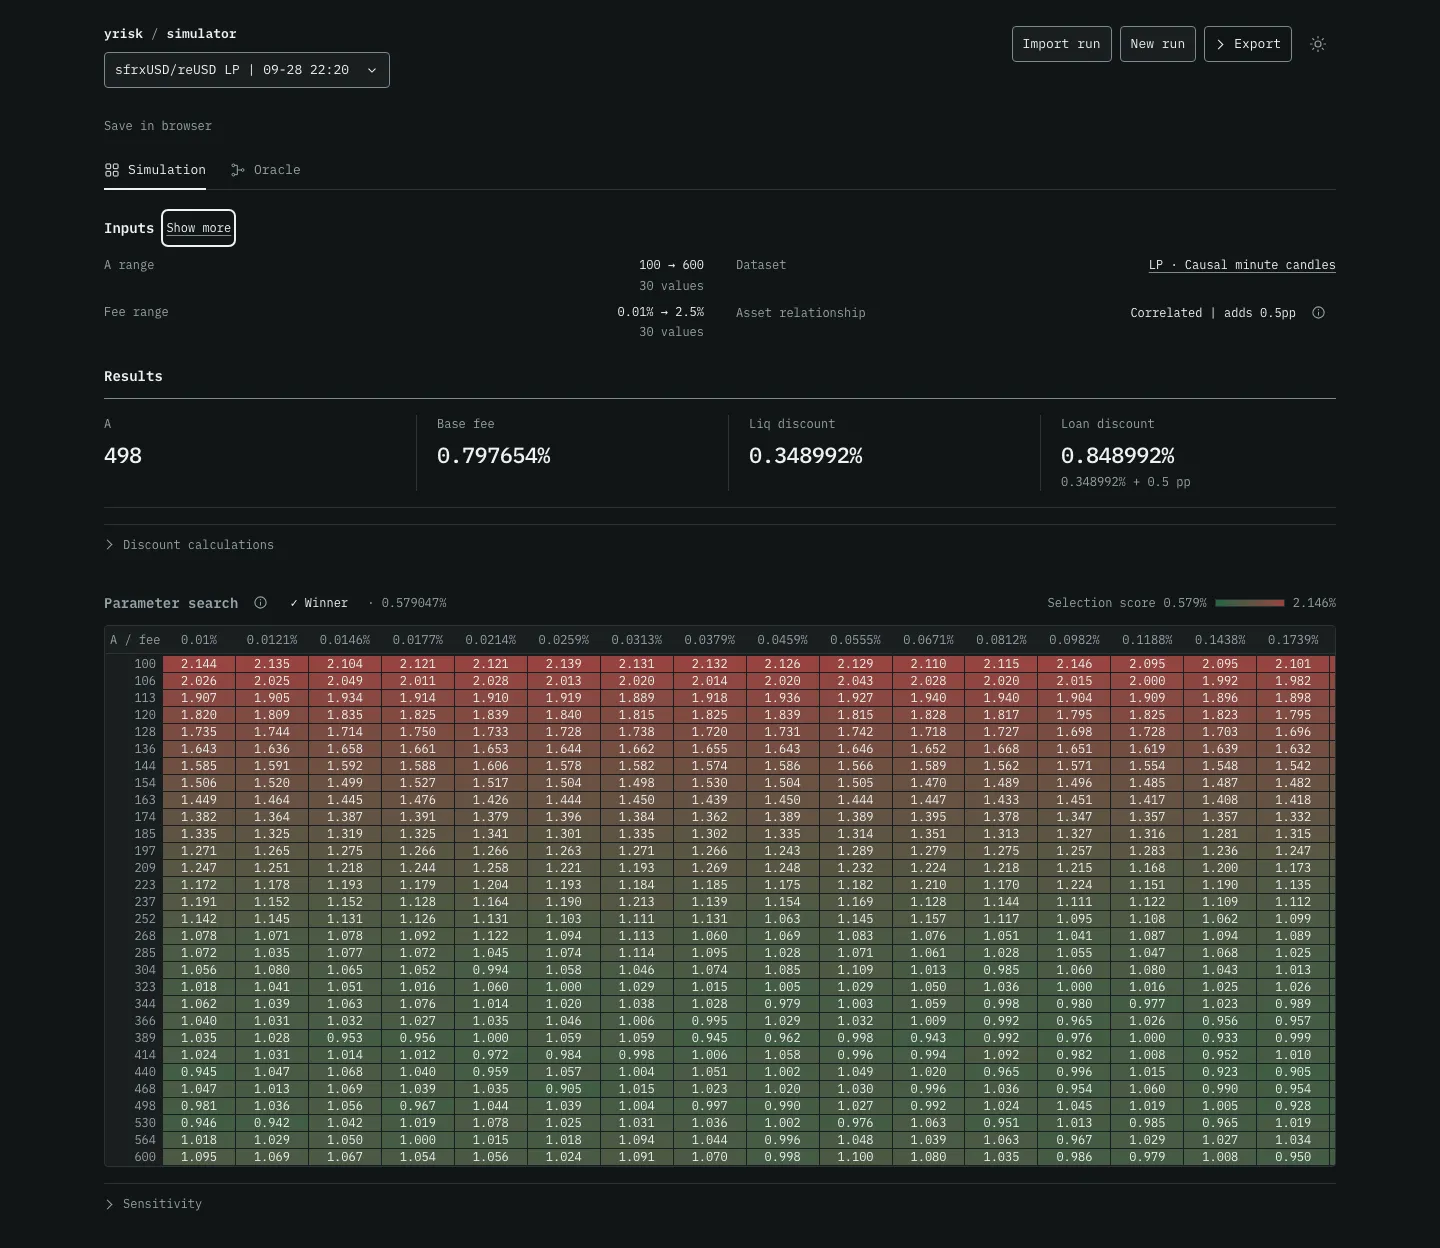Click the 0.0313% fee column header

tap(636, 640)
